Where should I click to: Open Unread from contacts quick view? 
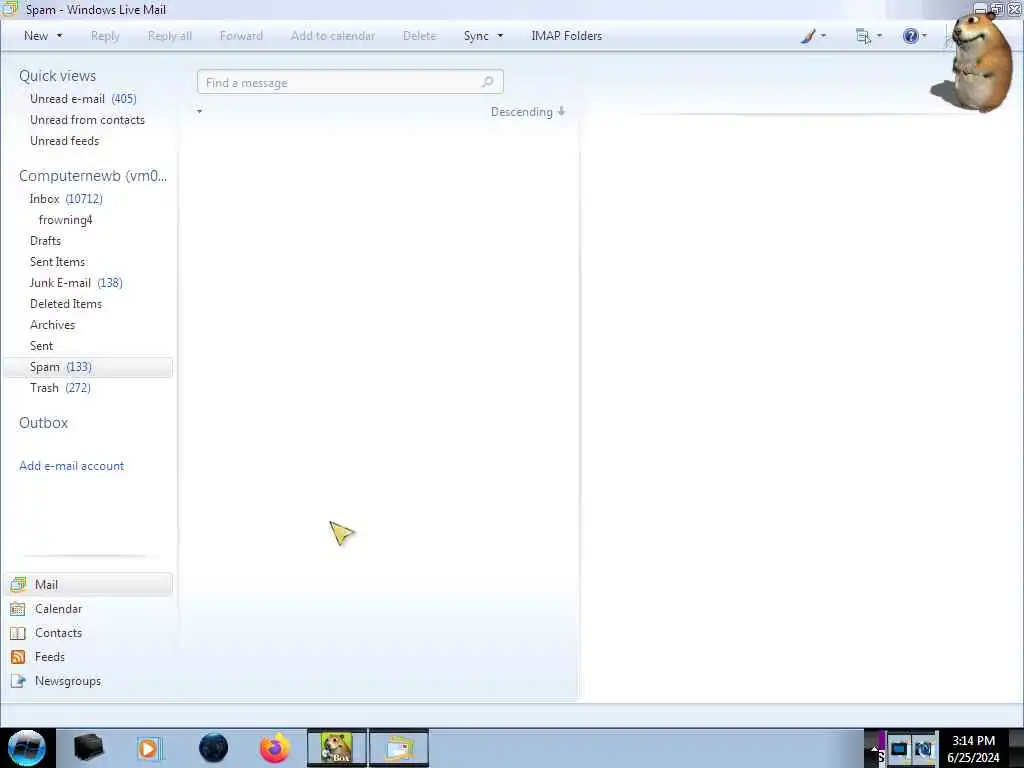click(88, 120)
